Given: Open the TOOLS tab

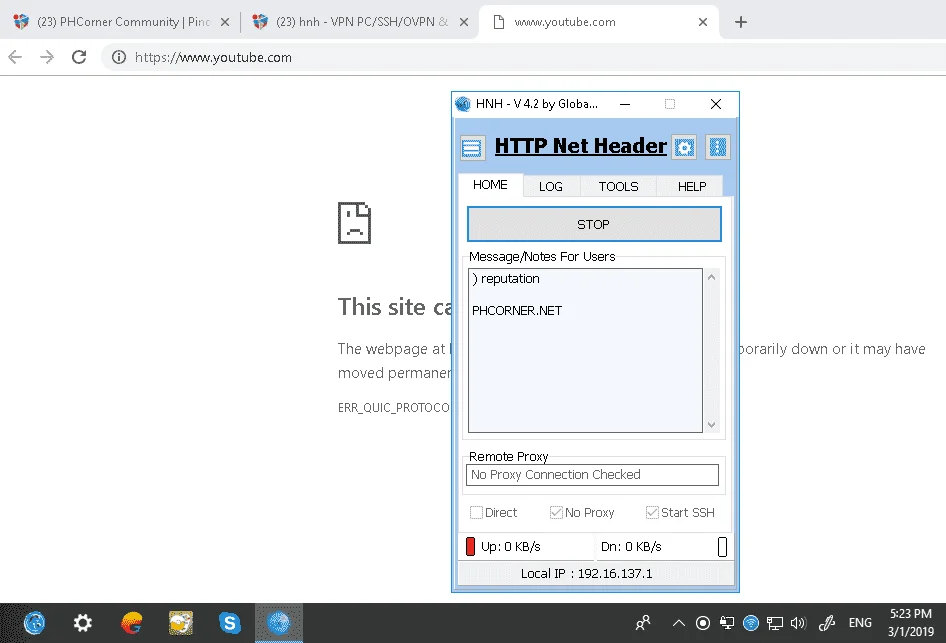Looking at the screenshot, I should [618, 186].
